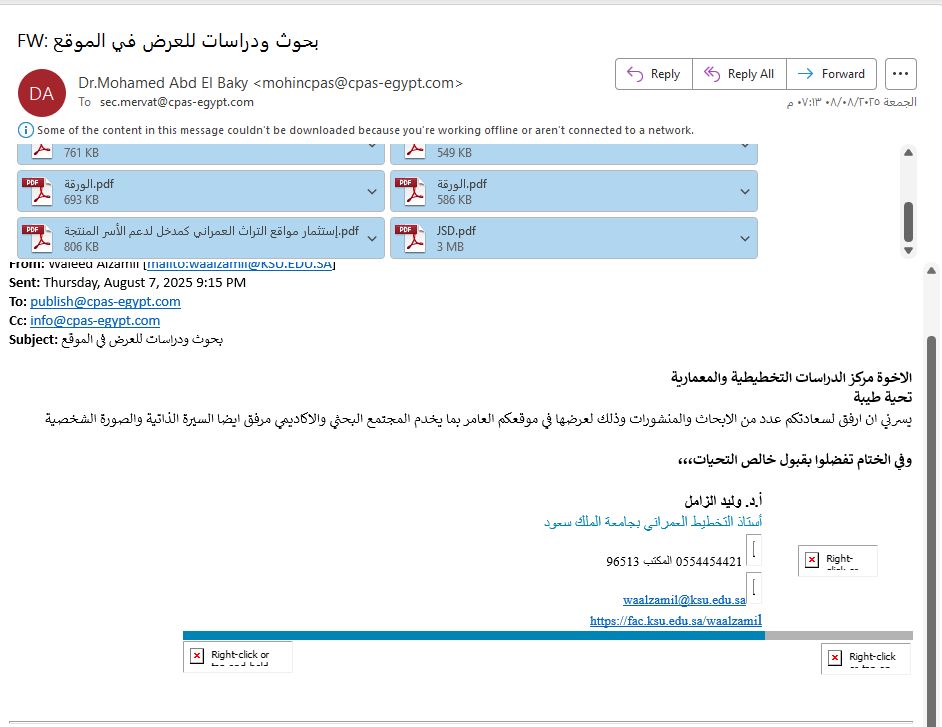Open the more actions ellipsis menu
The image size is (942, 727).
(901, 74)
